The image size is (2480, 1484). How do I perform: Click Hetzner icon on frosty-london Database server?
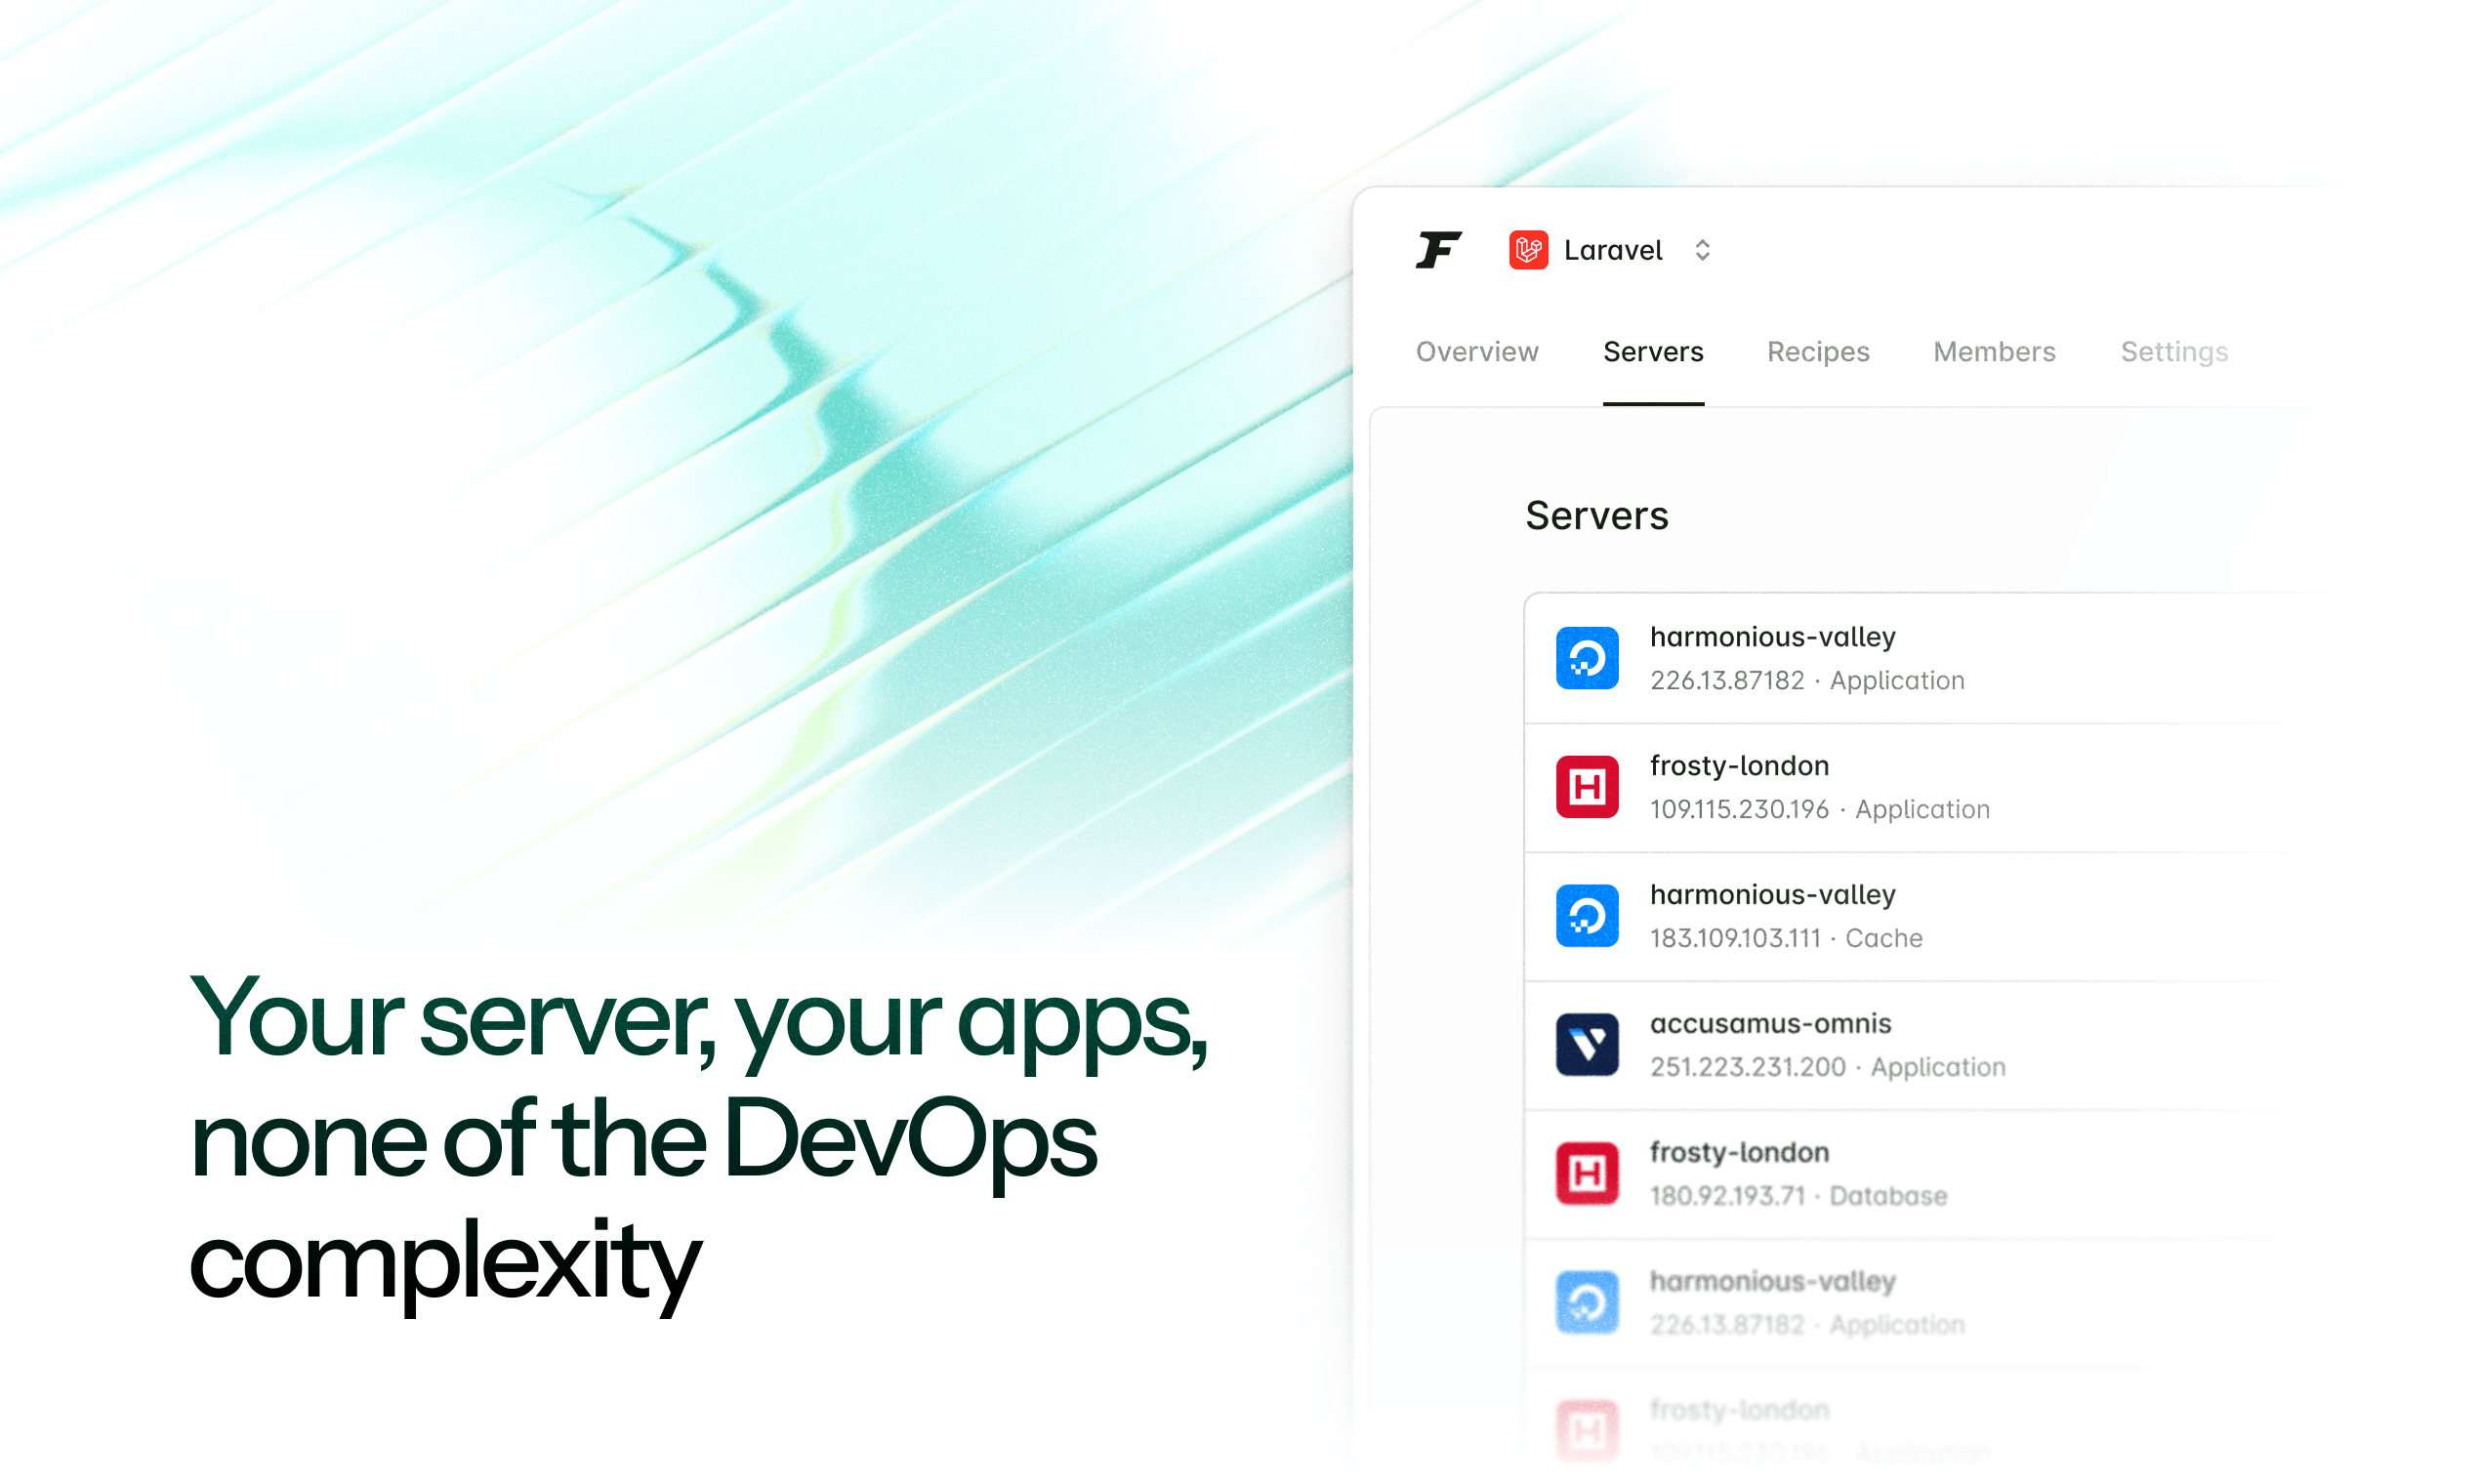[x=1587, y=1174]
